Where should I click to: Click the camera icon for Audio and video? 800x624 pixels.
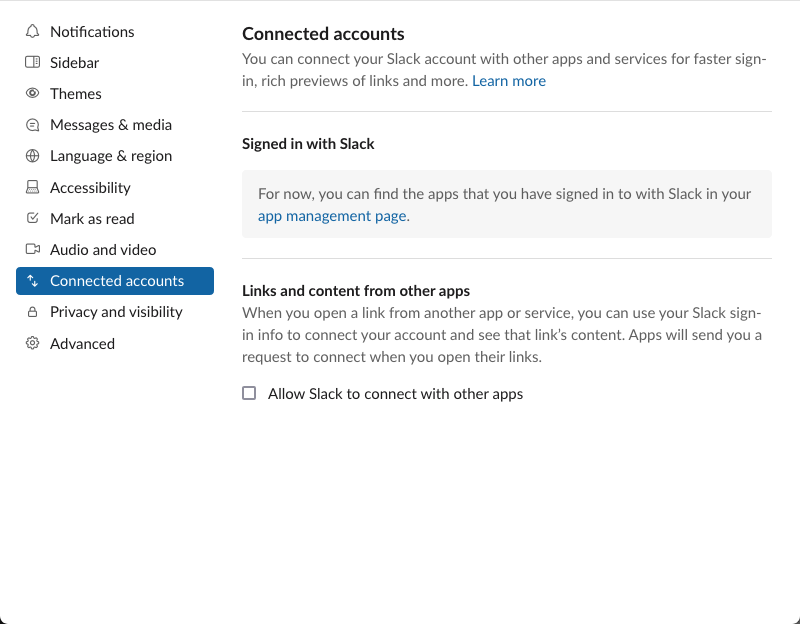click(x=32, y=249)
